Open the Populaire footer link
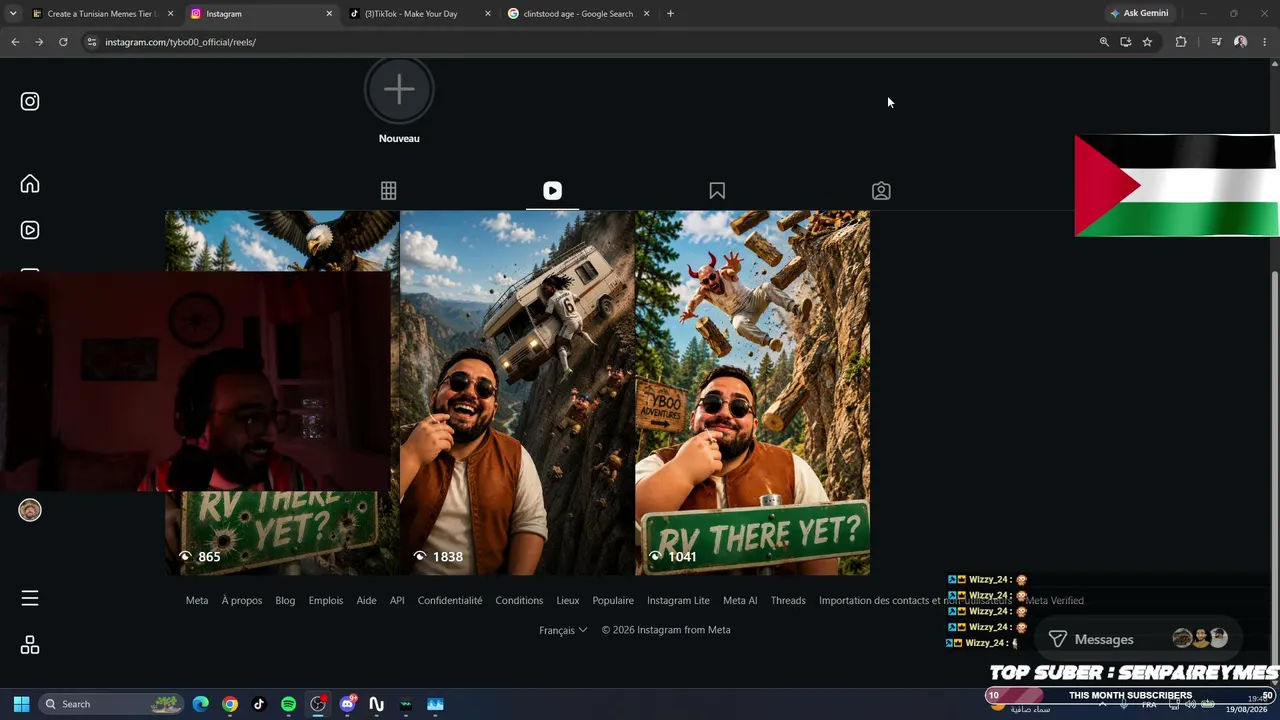Viewport: 1280px width, 720px height. (x=613, y=601)
